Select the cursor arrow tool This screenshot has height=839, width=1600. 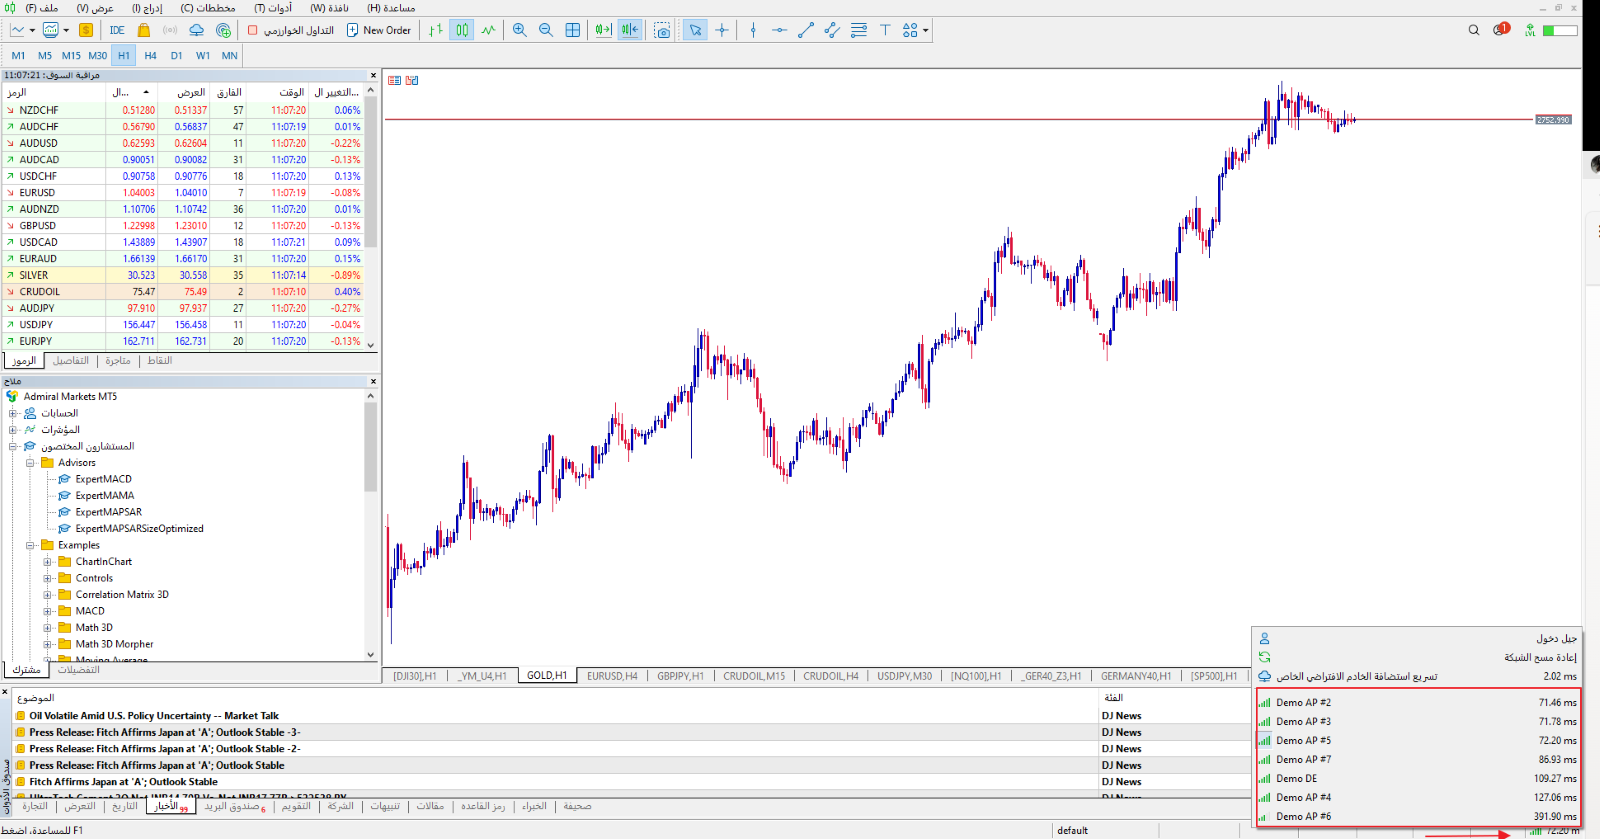(695, 30)
